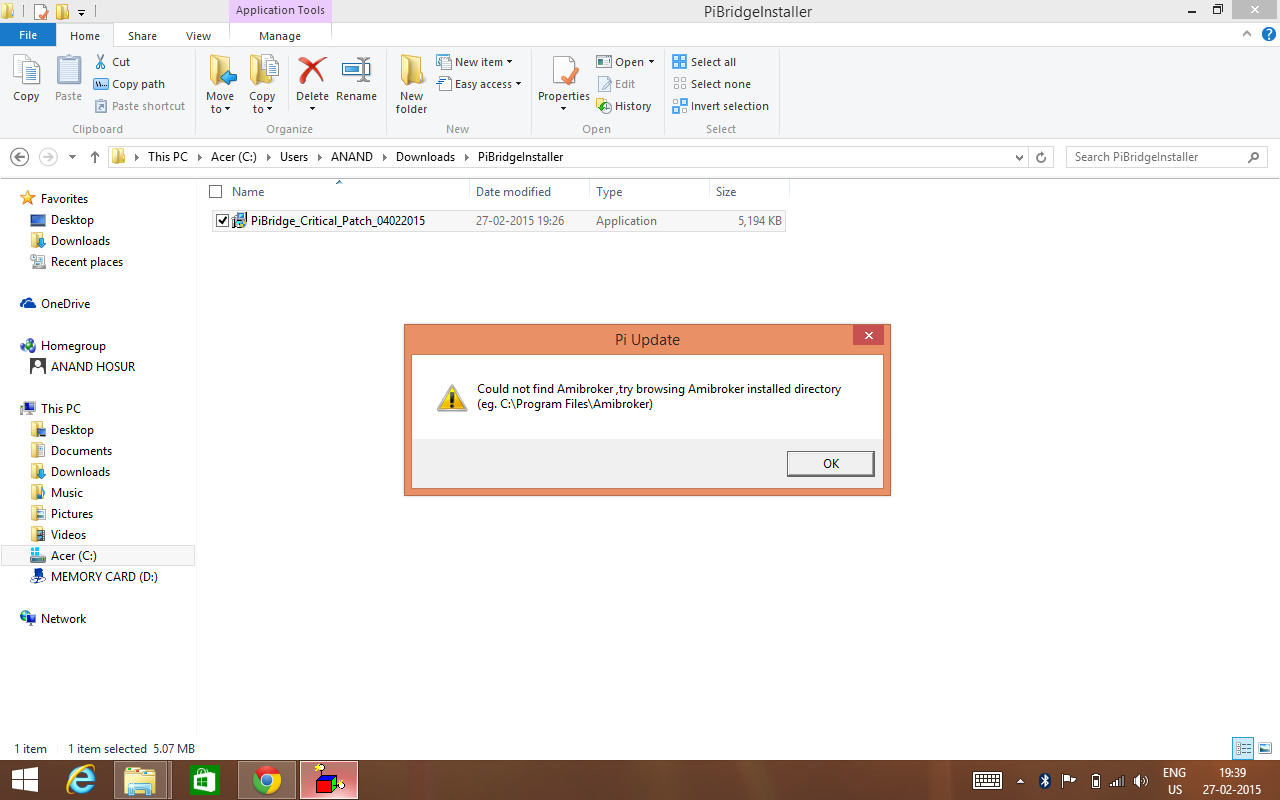This screenshot has width=1280, height=800.
Task: Open Recent places in Favorites
Action: pos(86,262)
